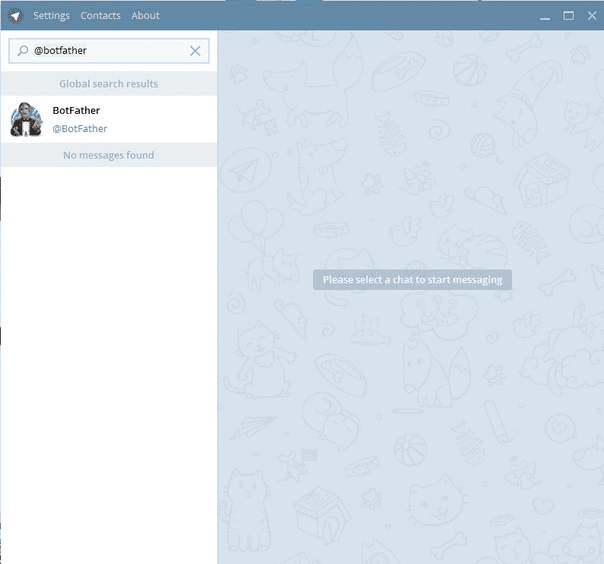Image resolution: width=604 pixels, height=564 pixels.
Task: Click the magnifier icon in search box
Action: point(23,50)
